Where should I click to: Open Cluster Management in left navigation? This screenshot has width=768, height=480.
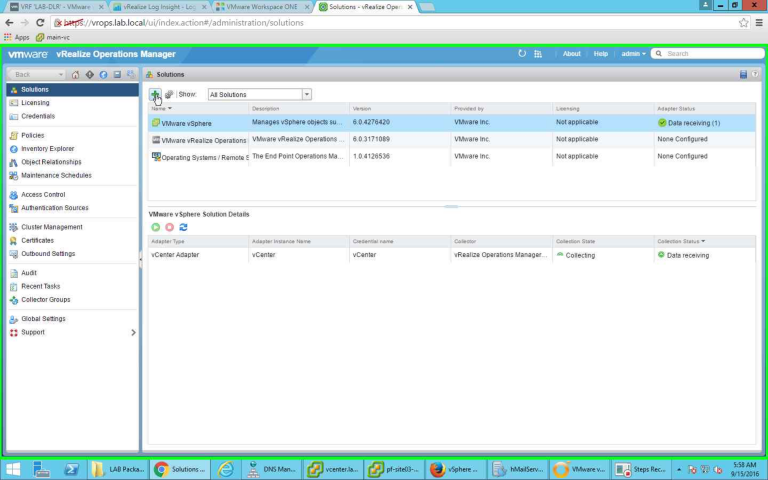(x=51, y=227)
